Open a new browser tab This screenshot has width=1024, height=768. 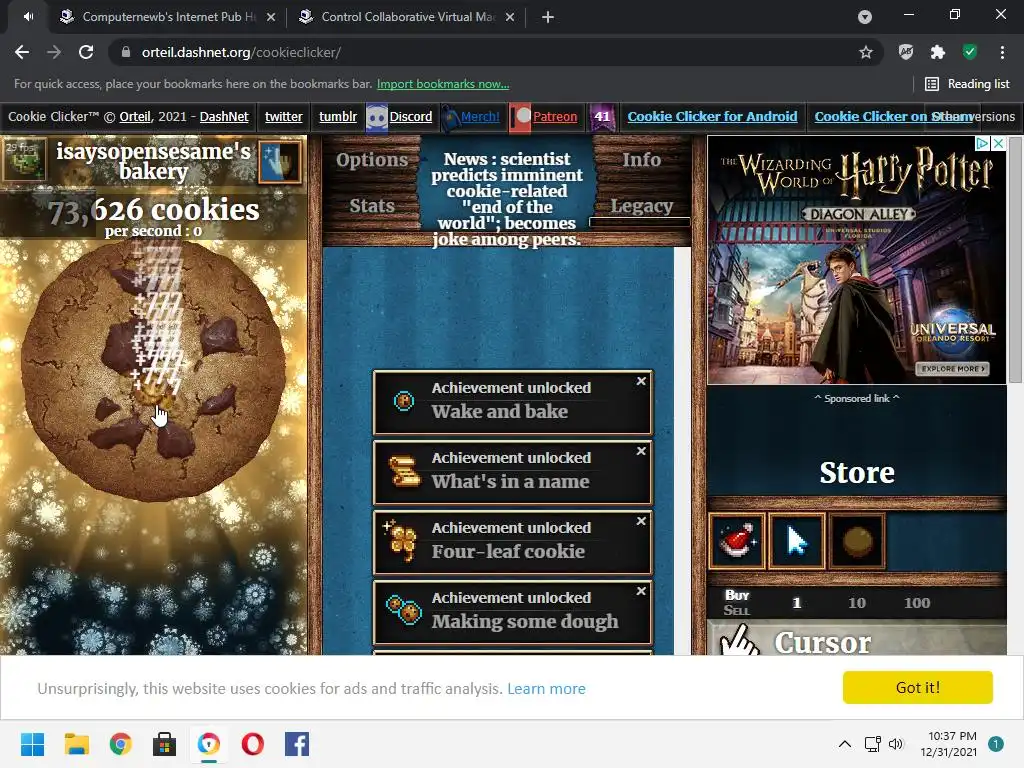pyautogui.click(x=548, y=17)
